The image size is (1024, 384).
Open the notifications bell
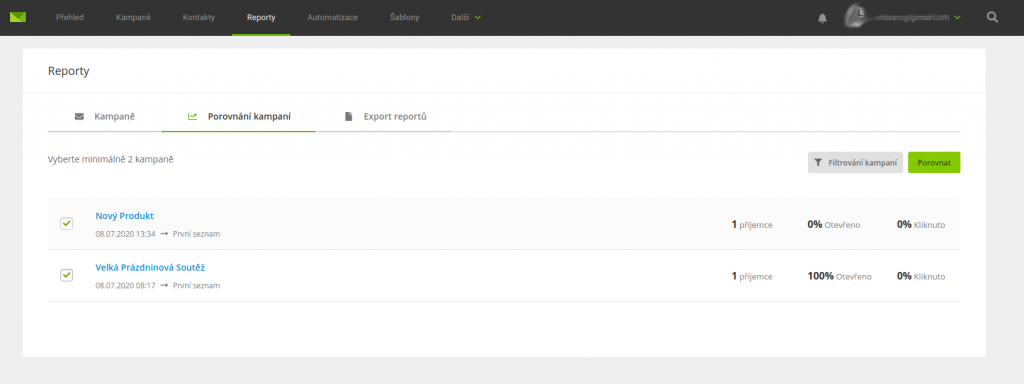pos(822,18)
